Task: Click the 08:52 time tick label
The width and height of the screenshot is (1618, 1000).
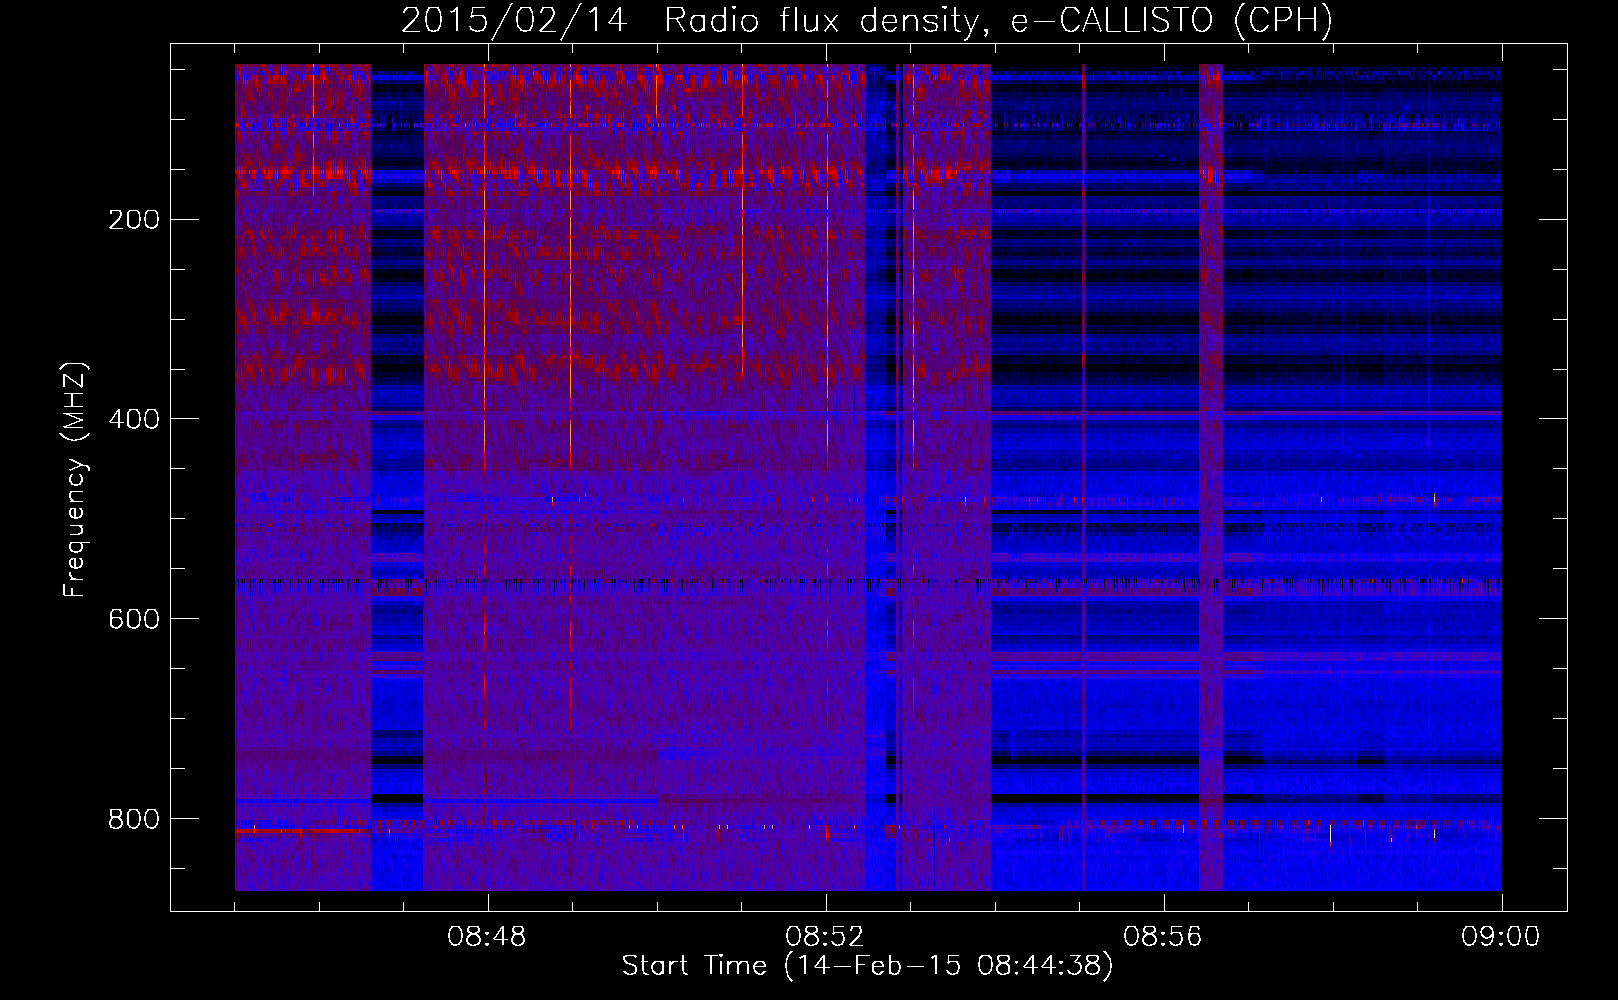Action: 825,937
